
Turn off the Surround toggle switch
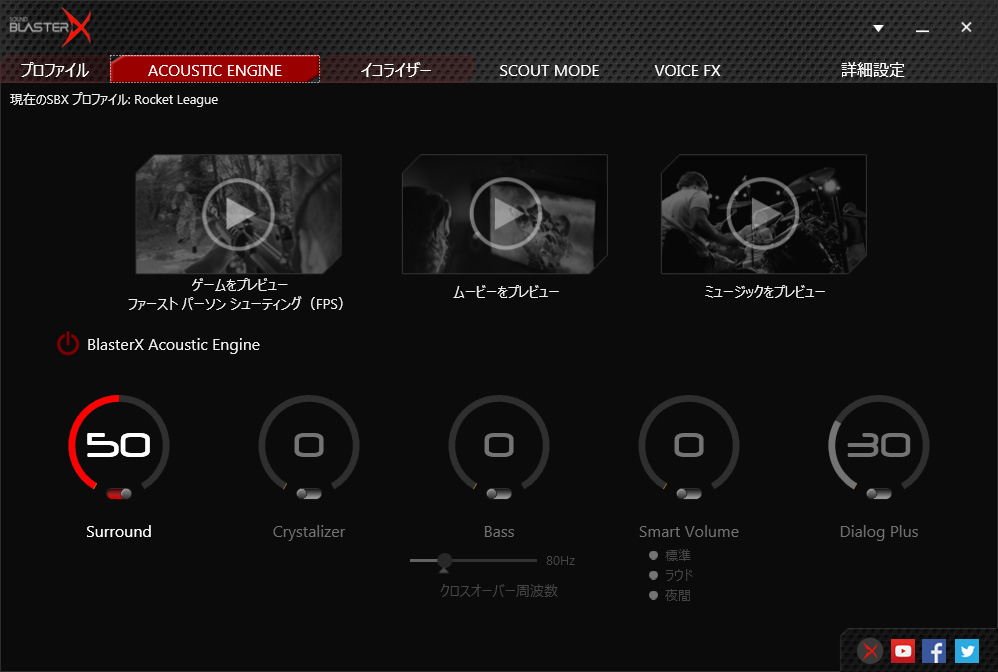(119, 493)
